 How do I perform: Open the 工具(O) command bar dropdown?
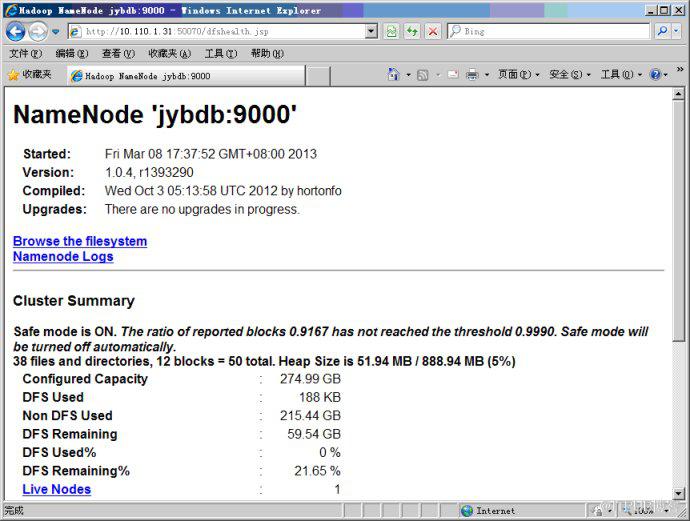[x=622, y=75]
